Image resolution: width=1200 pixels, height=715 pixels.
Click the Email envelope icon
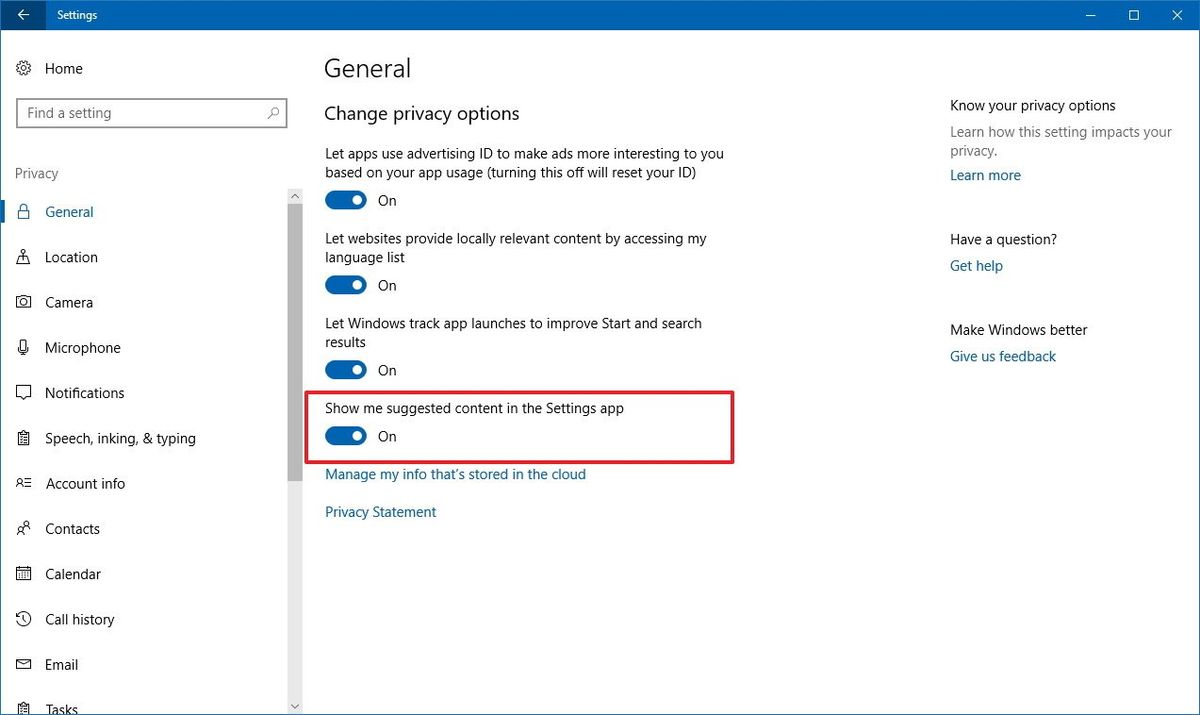click(24, 664)
